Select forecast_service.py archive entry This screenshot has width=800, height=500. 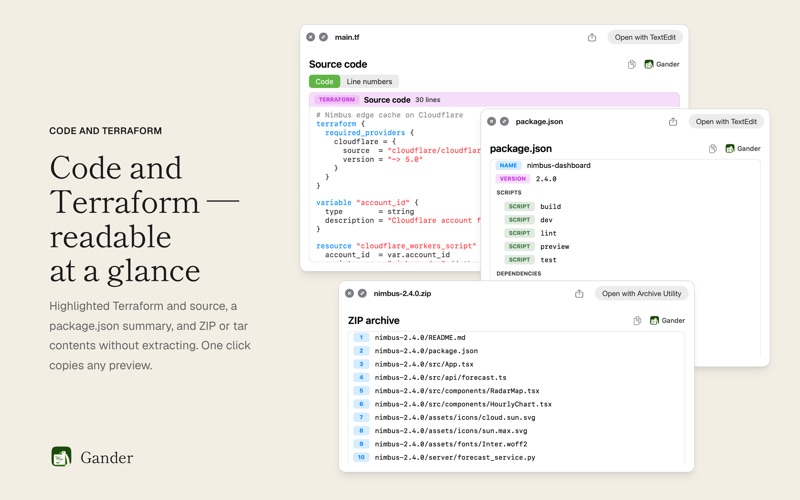(x=517, y=457)
